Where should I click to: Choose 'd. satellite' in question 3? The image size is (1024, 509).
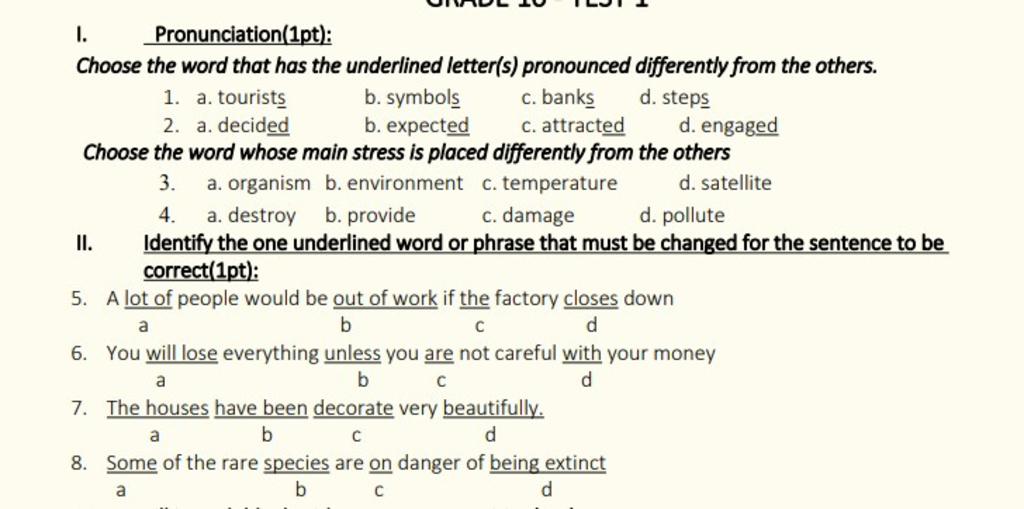(x=725, y=183)
